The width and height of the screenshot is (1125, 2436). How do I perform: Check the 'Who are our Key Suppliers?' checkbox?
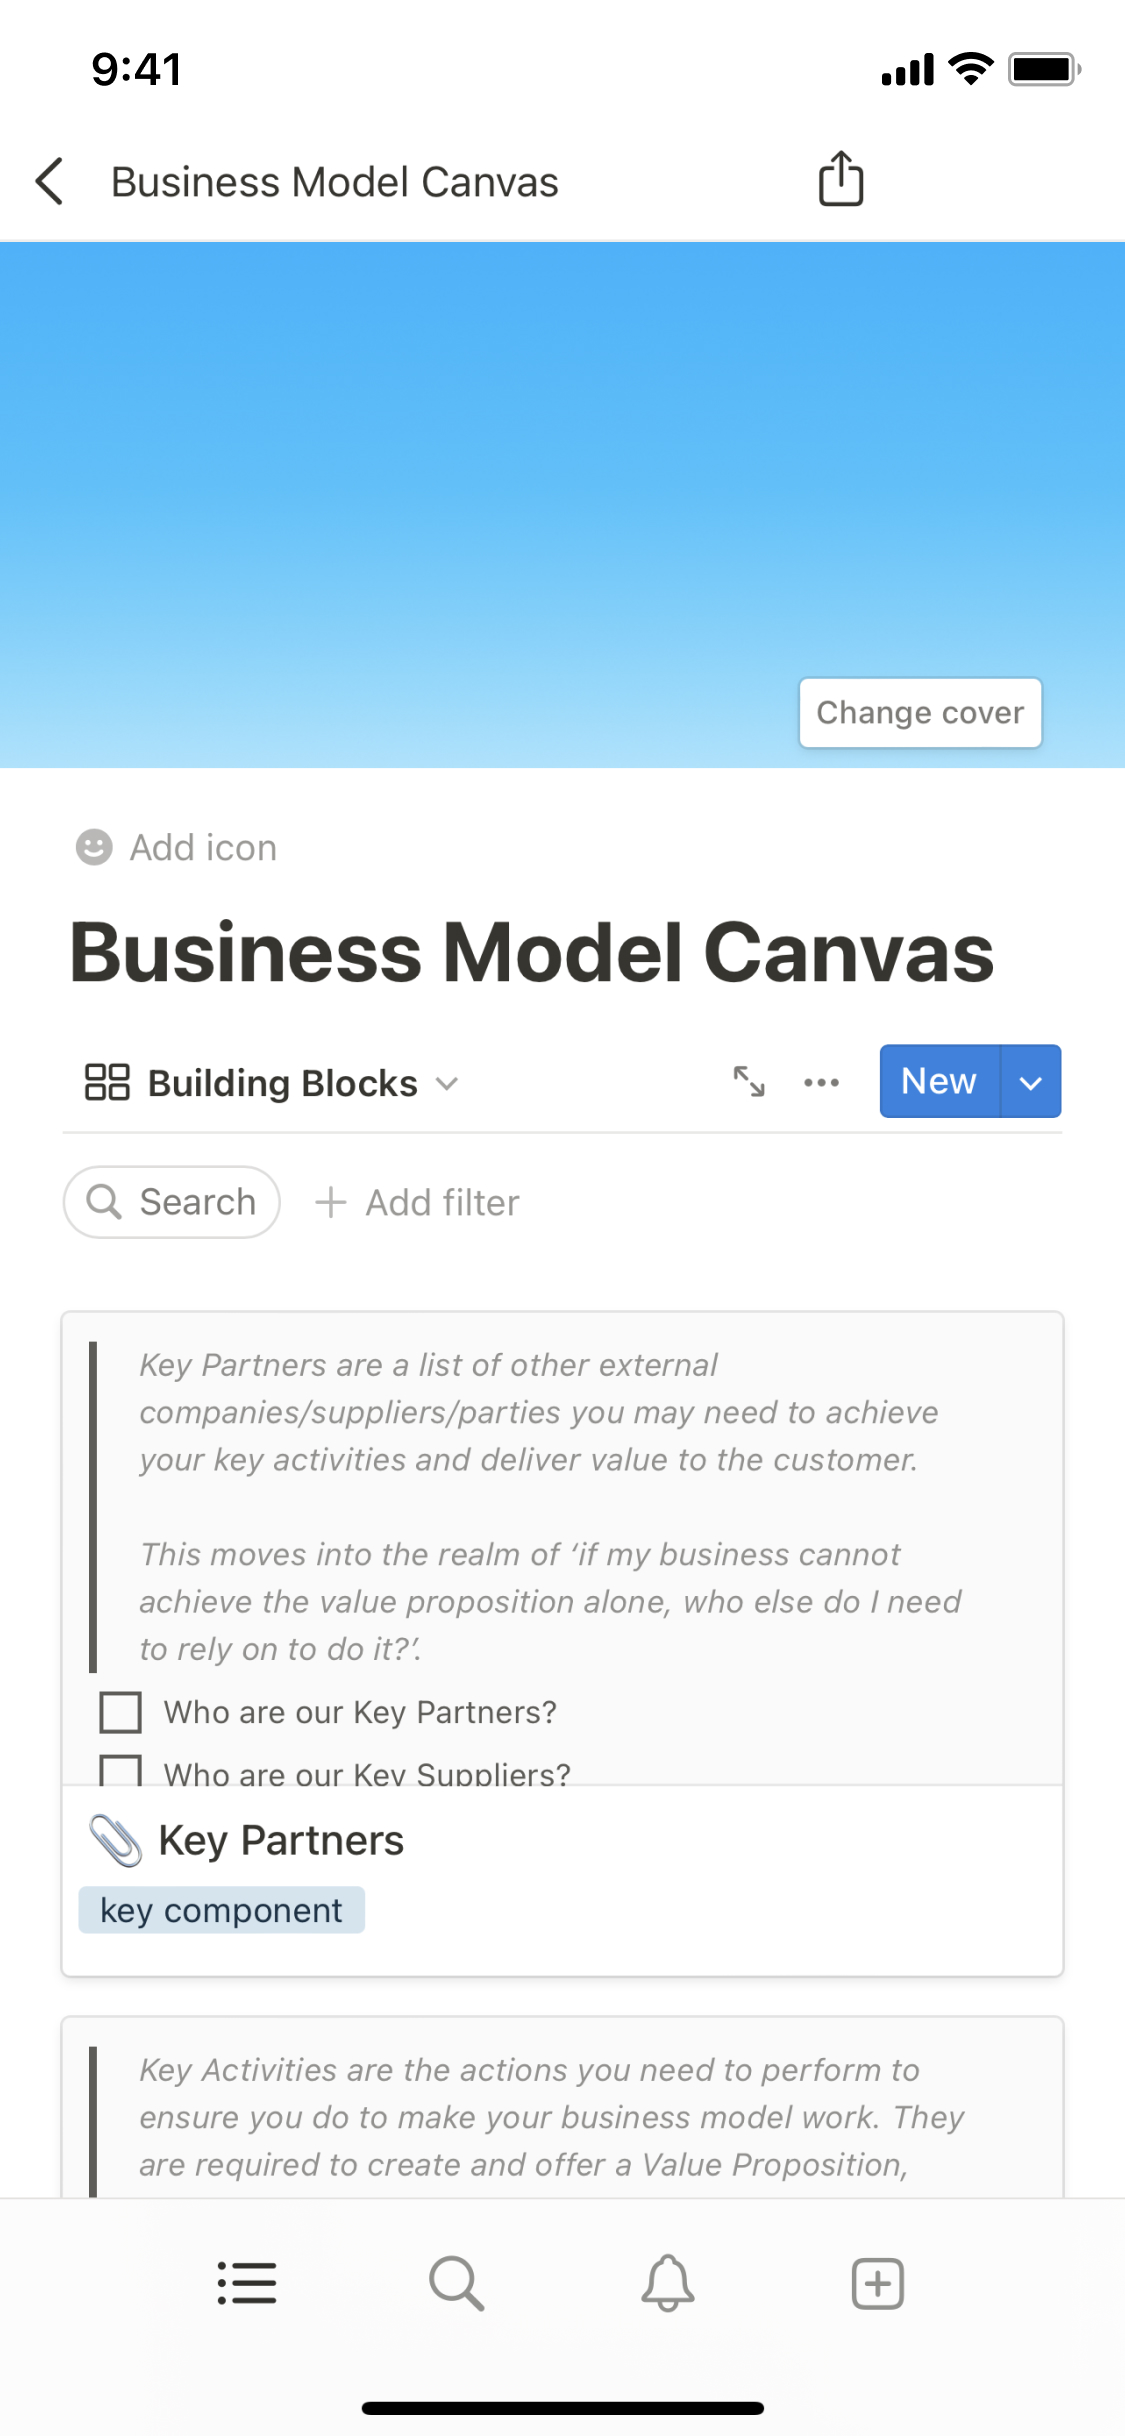click(x=121, y=1770)
